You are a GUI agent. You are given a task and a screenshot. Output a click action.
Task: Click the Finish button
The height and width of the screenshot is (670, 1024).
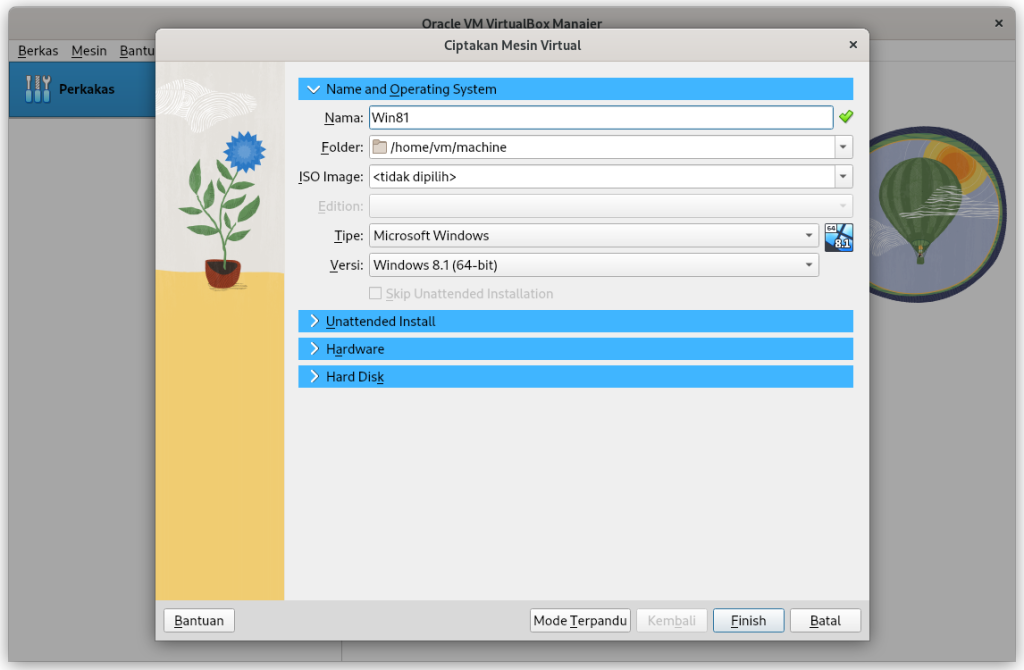(x=748, y=621)
